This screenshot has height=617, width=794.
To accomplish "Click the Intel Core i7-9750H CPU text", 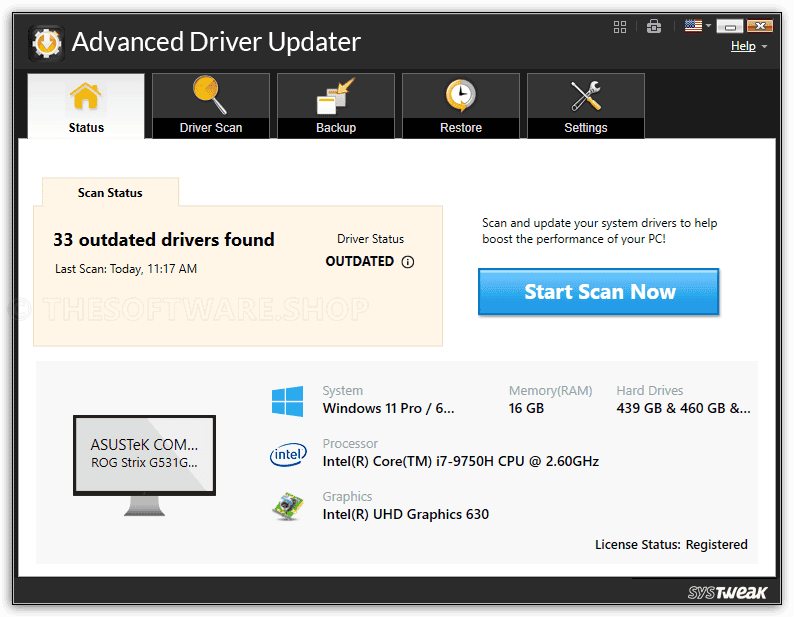I will (461, 461).
